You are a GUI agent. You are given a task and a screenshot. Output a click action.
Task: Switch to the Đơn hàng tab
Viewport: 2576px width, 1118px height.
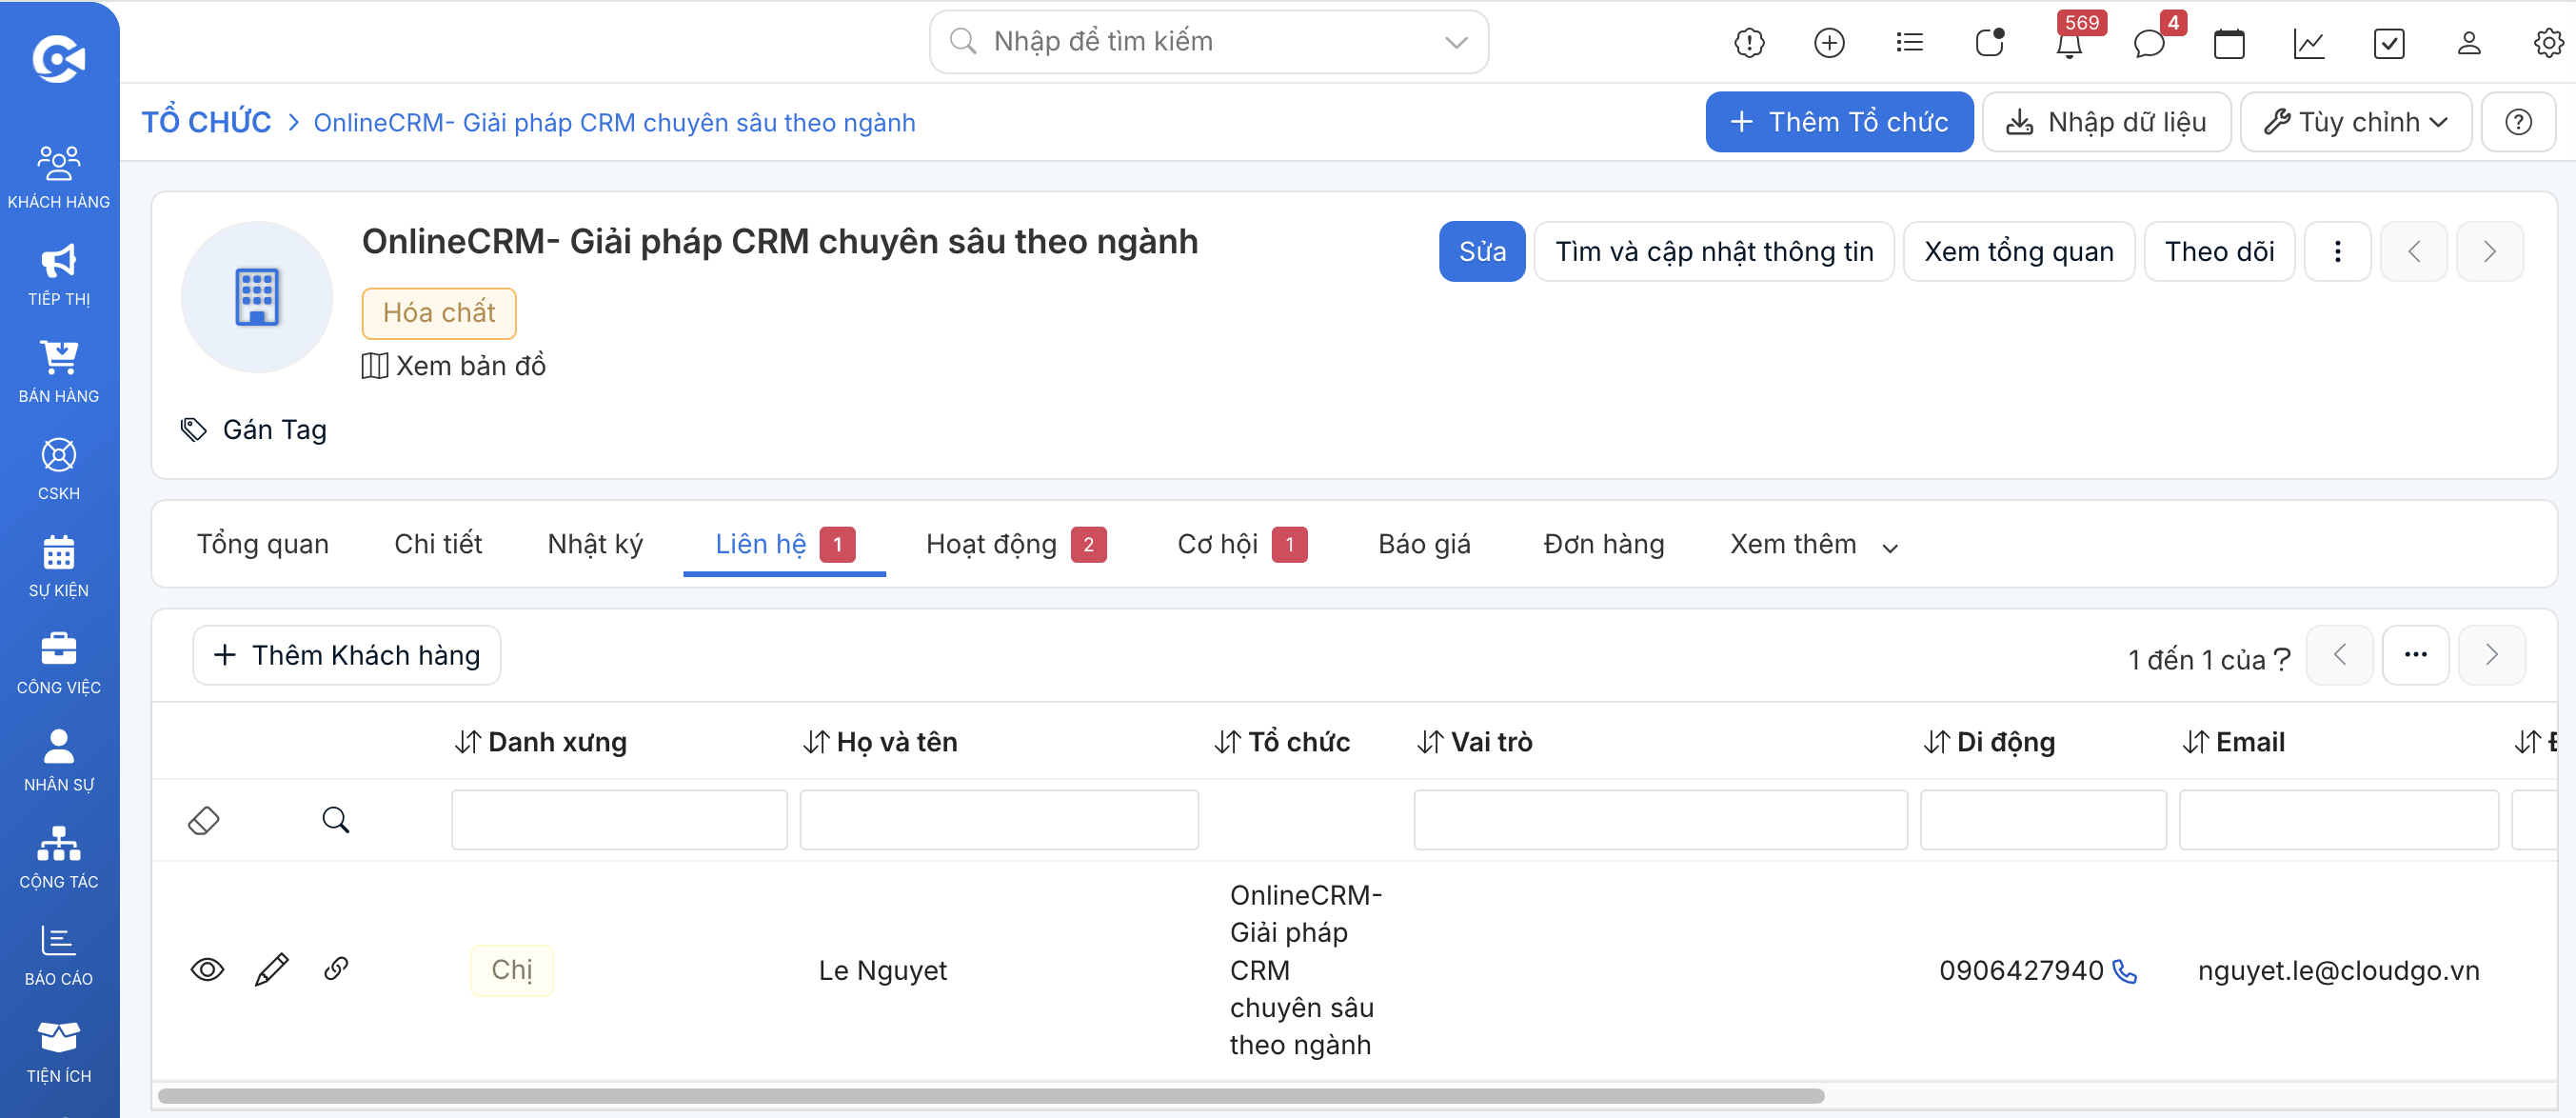pos(1603,544)
